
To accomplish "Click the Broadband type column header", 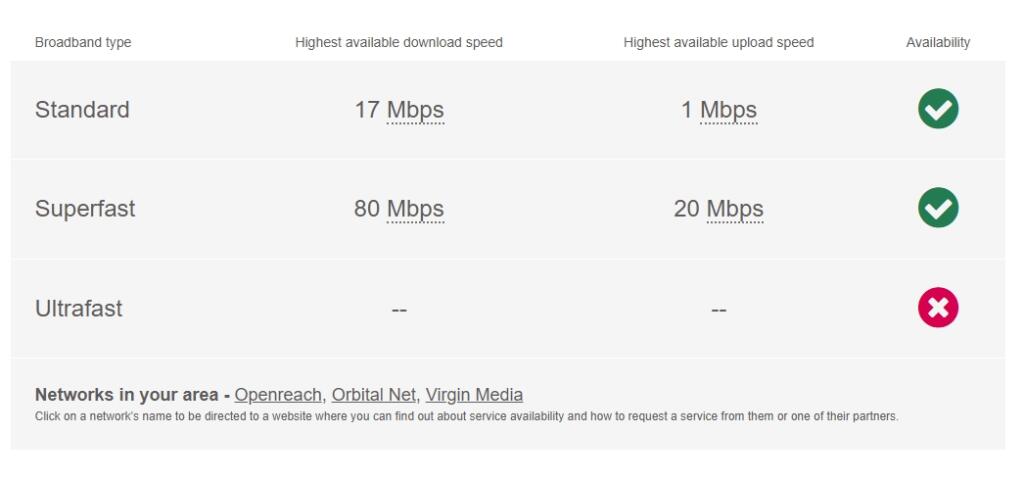I will (83, 42).
